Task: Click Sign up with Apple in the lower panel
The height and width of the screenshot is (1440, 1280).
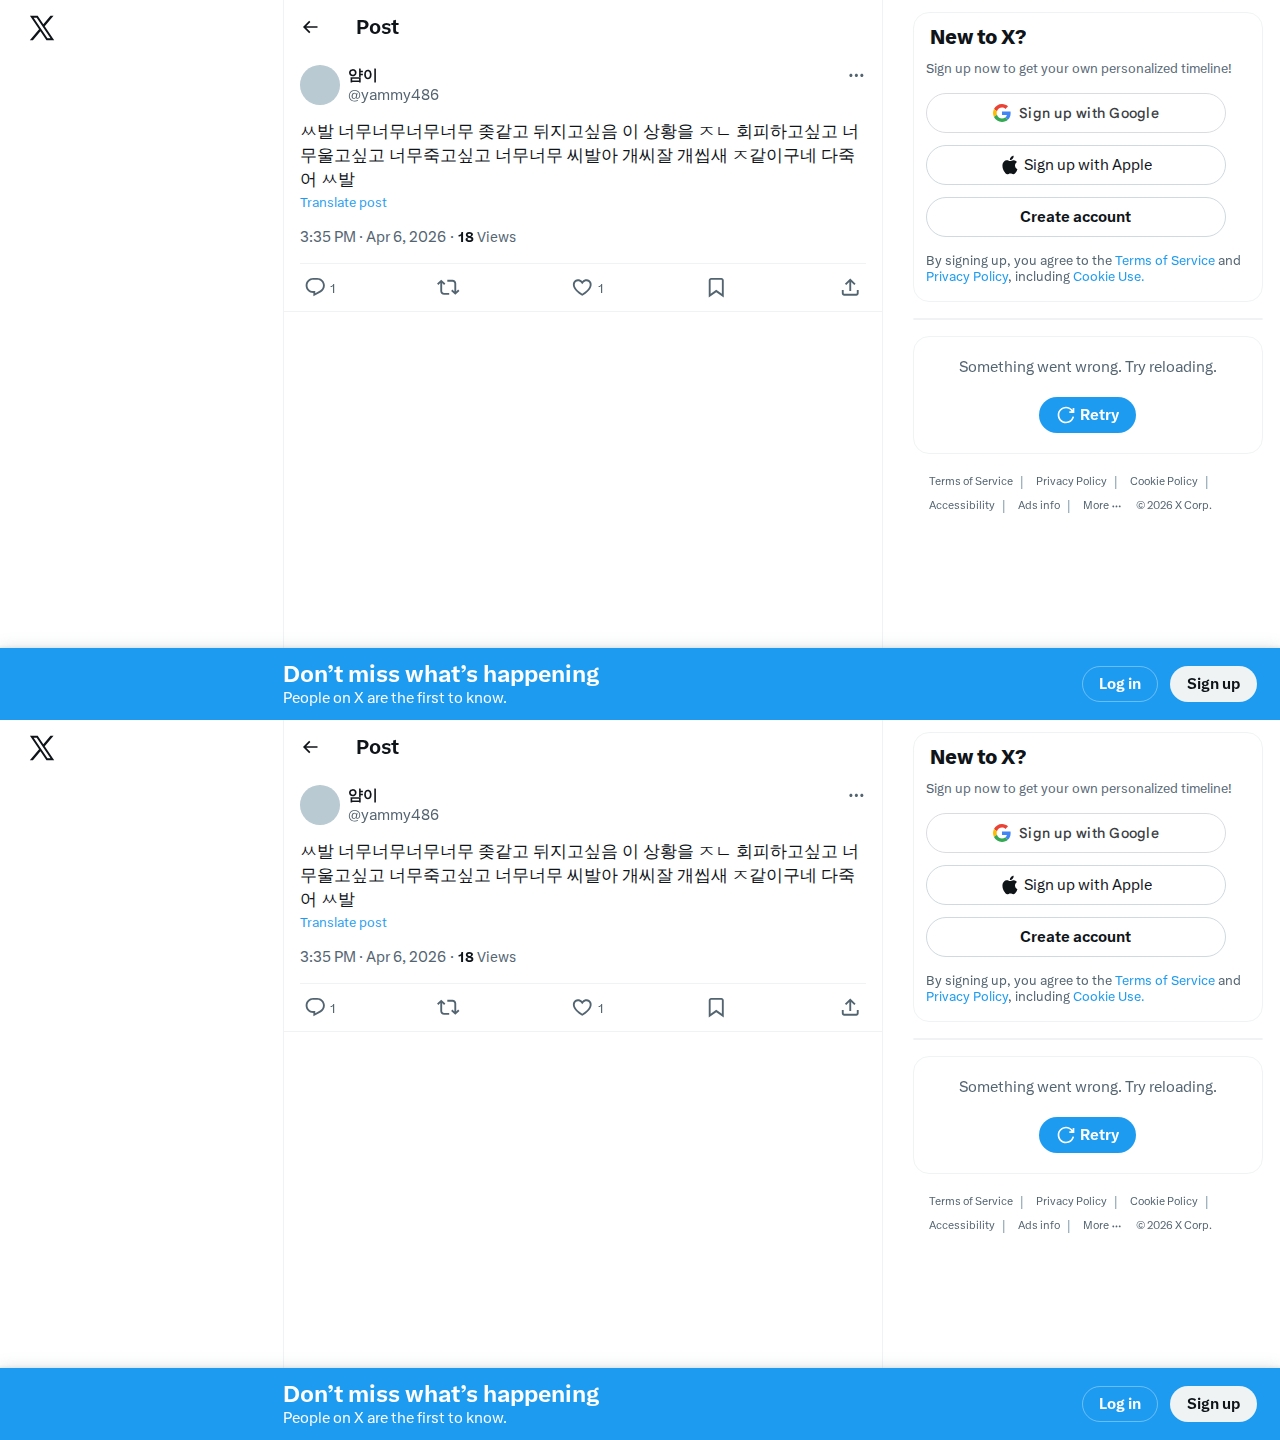Action: [1076, 885]
